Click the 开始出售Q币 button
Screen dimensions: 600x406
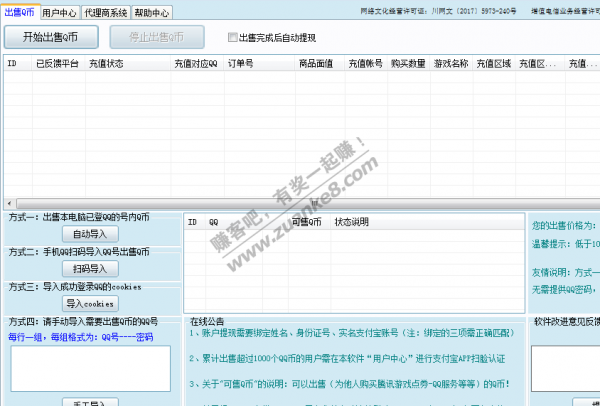(x=51, y=37)
